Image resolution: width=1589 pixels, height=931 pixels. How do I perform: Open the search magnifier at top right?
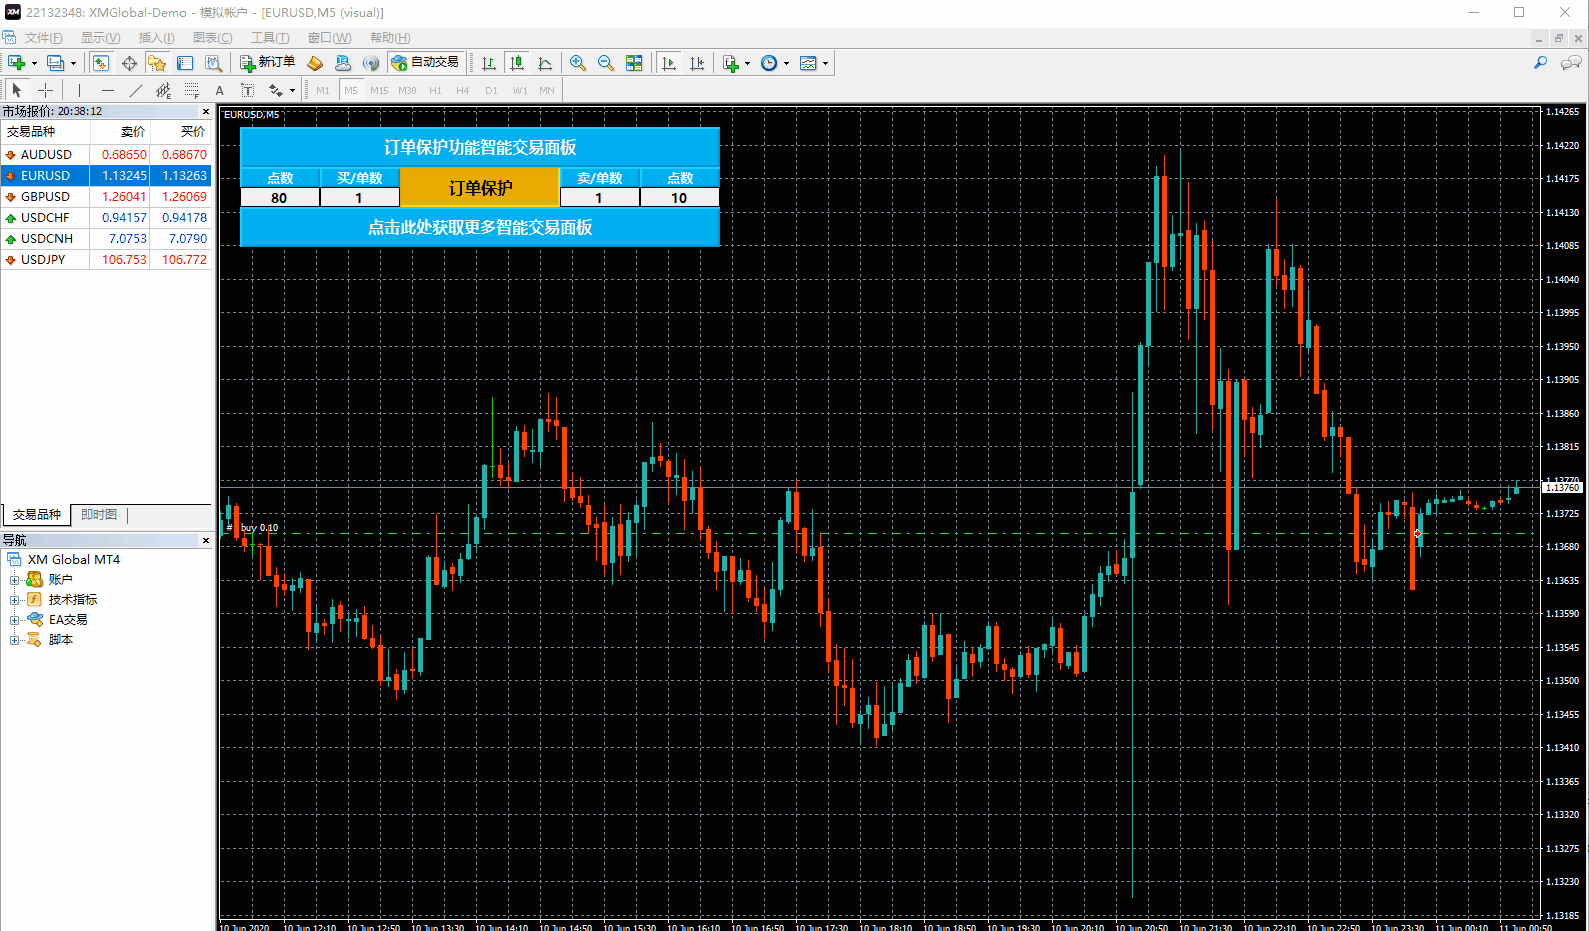pos(1540,63)
